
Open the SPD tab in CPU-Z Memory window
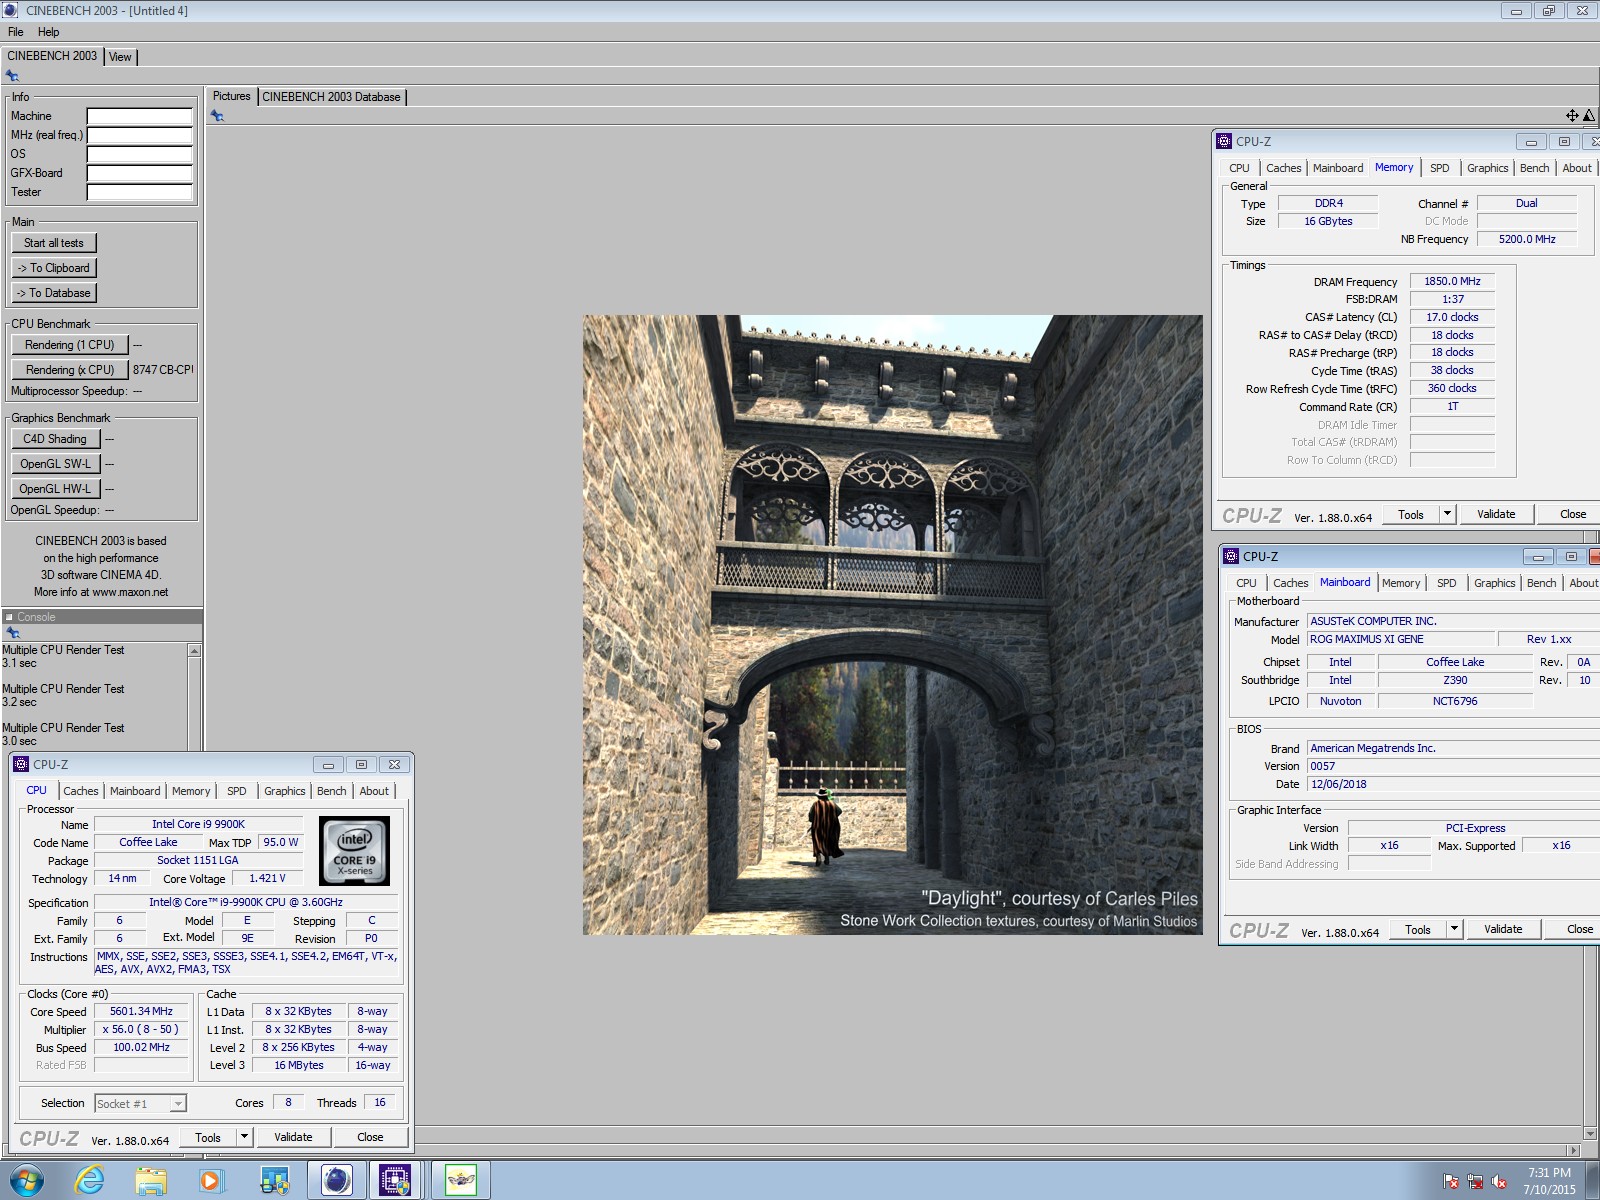click(1439, 168)
